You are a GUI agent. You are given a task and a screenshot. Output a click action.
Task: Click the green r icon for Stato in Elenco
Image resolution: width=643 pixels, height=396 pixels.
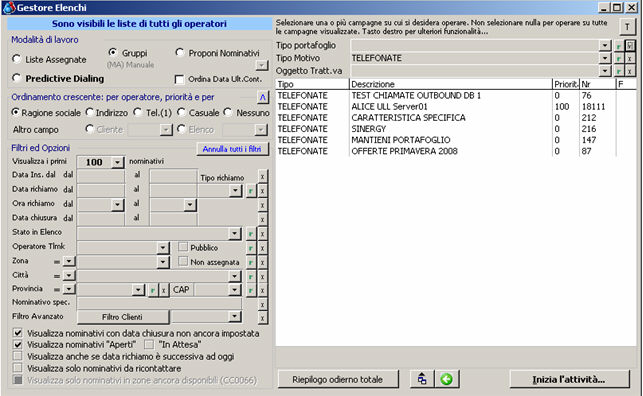pos(251,234)
